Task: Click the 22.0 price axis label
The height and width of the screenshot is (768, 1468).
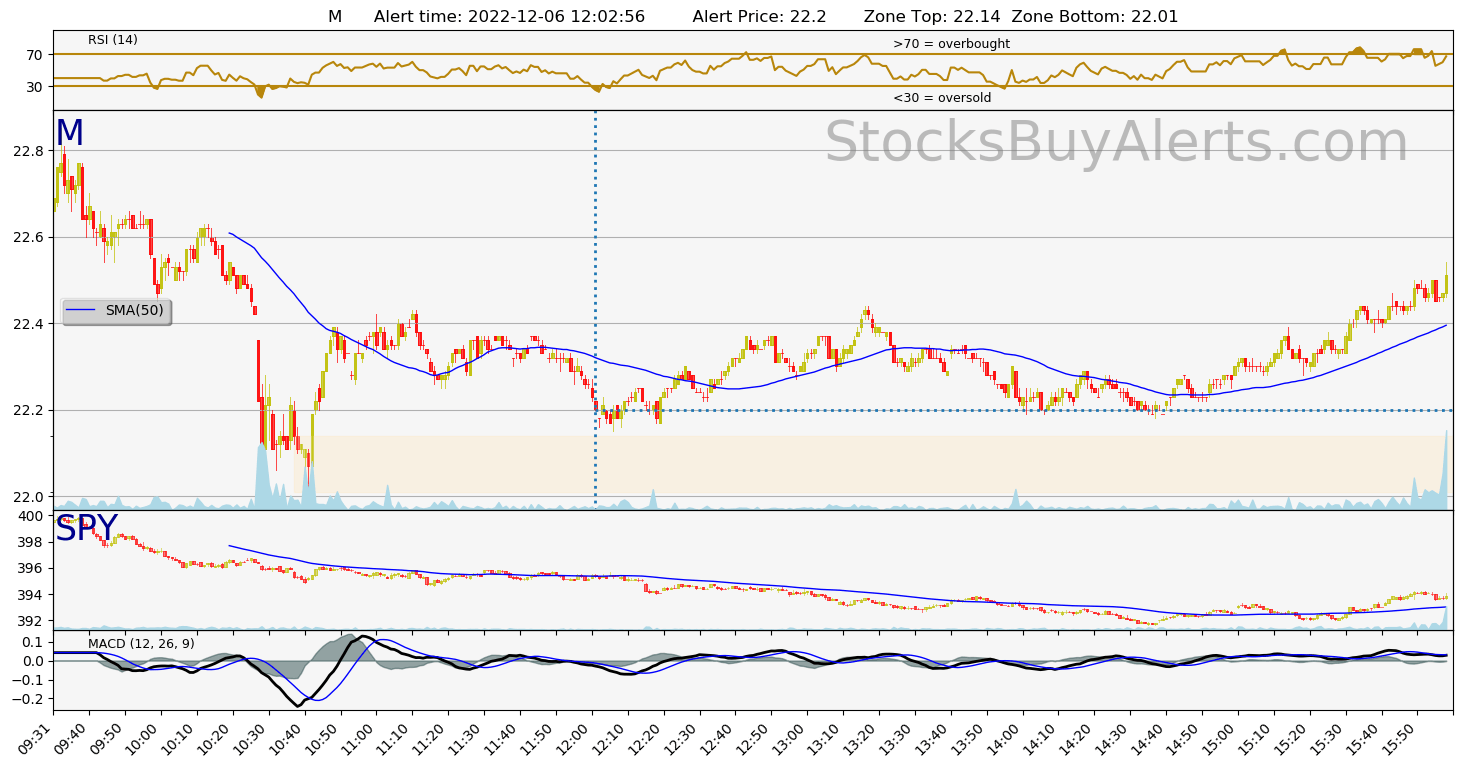Action: (27, 497)
